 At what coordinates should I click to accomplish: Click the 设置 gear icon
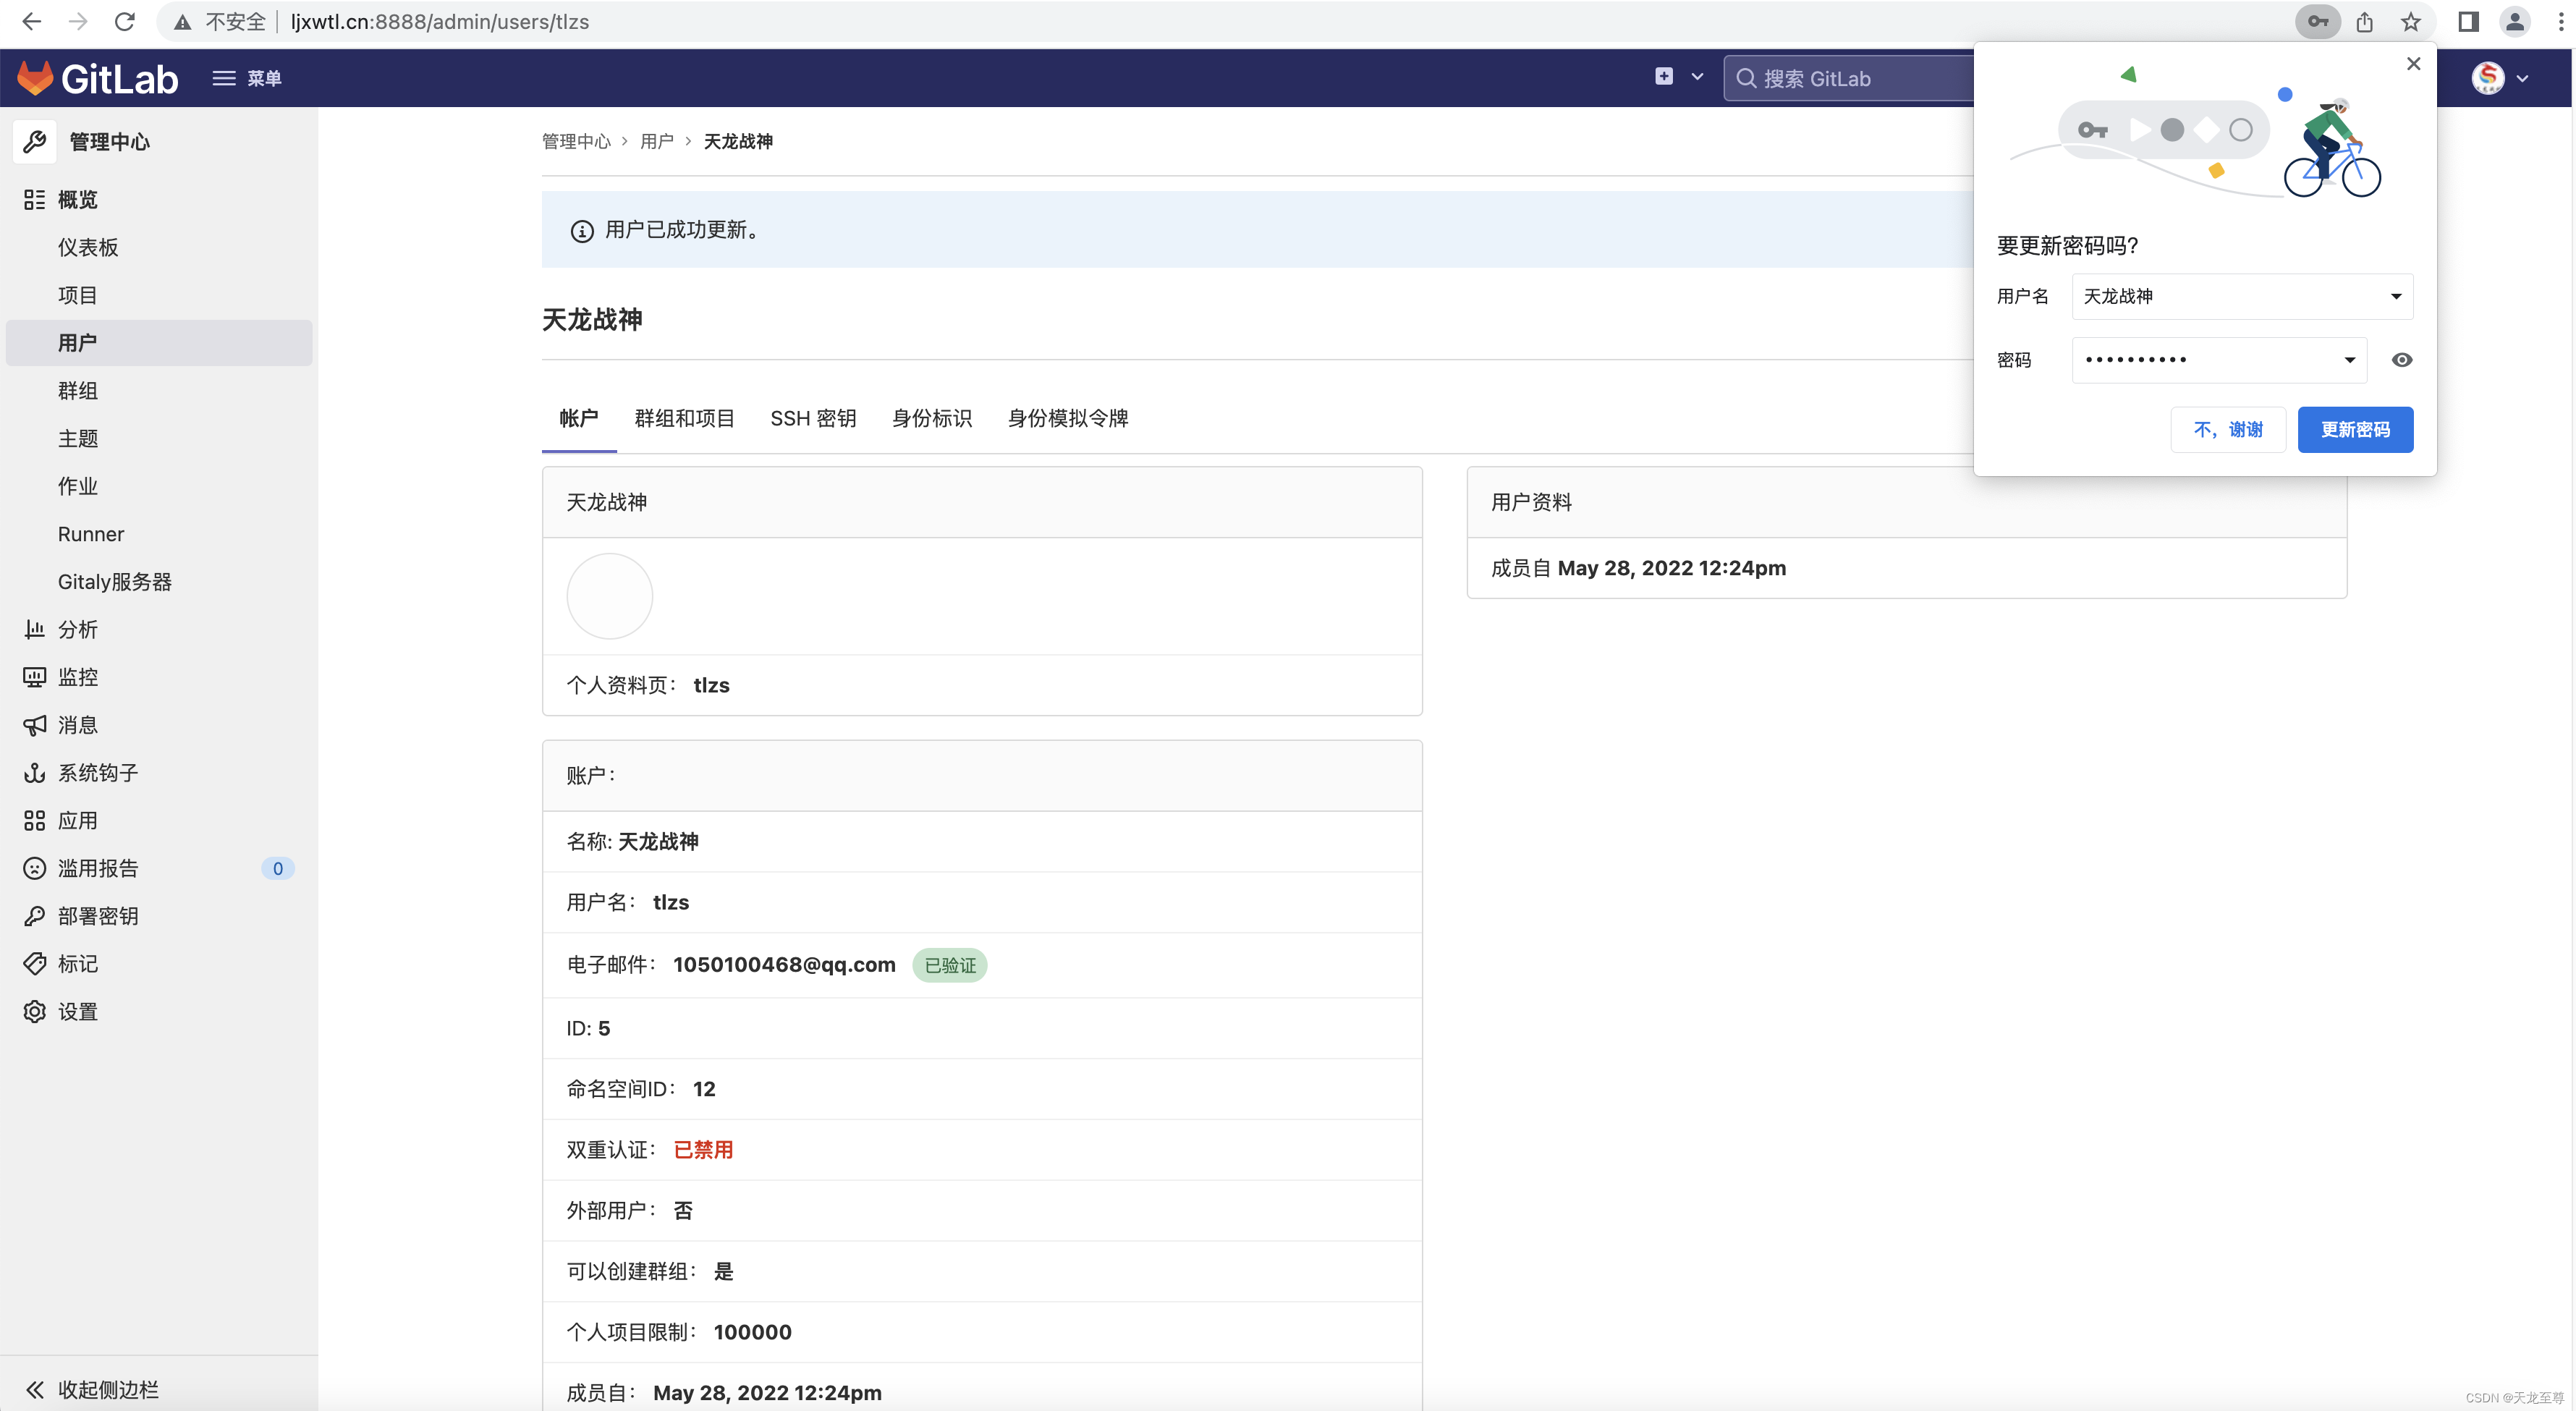pyautogui.click(x=35, y=1012)
